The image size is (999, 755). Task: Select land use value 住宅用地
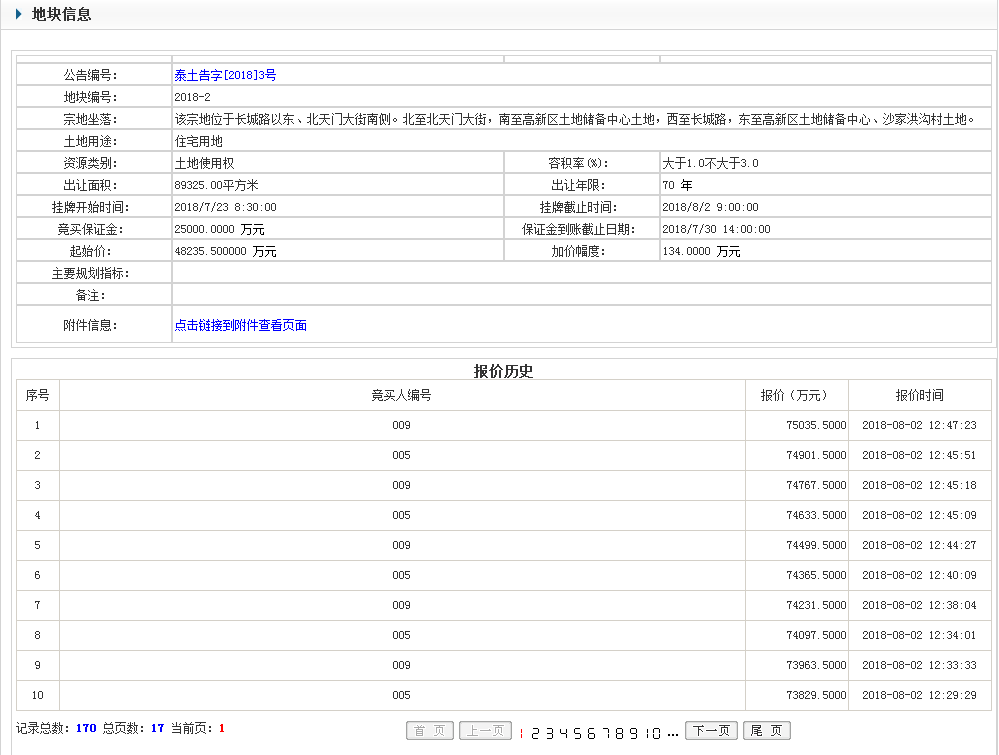(198, 141)
